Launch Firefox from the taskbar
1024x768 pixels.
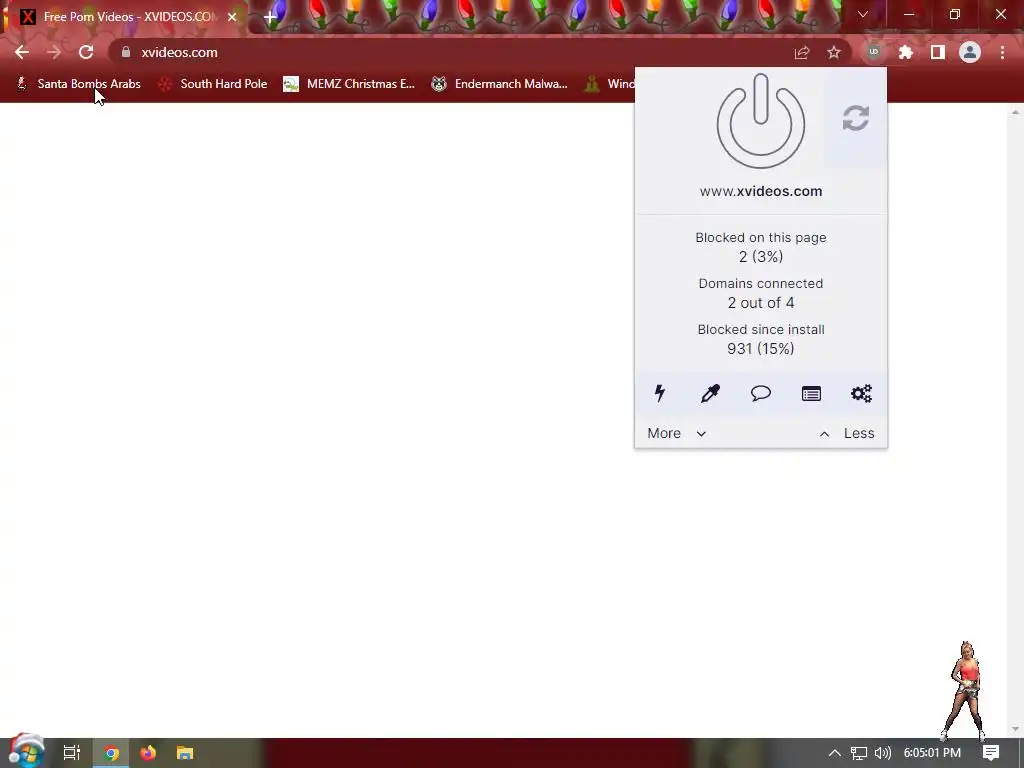coord(148,753)
